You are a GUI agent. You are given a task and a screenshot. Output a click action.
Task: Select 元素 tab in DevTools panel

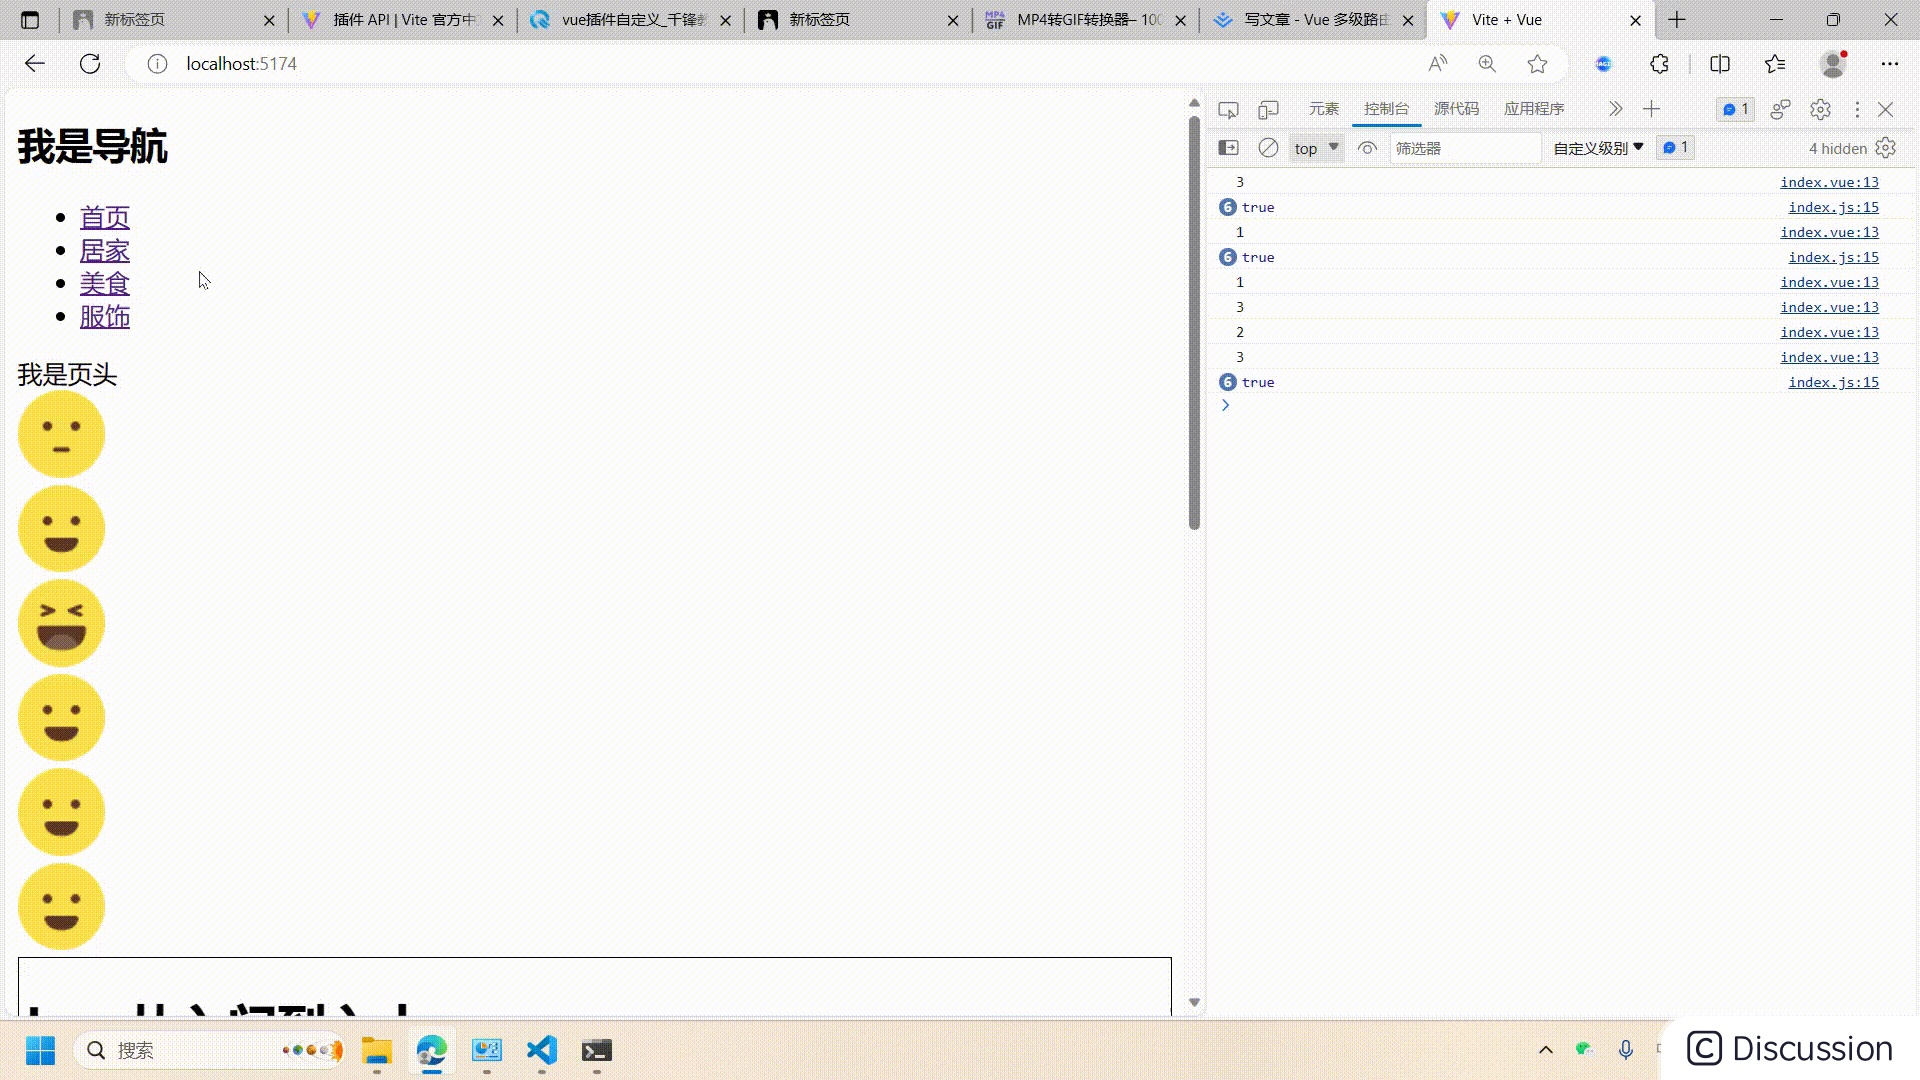(1323, 108)
